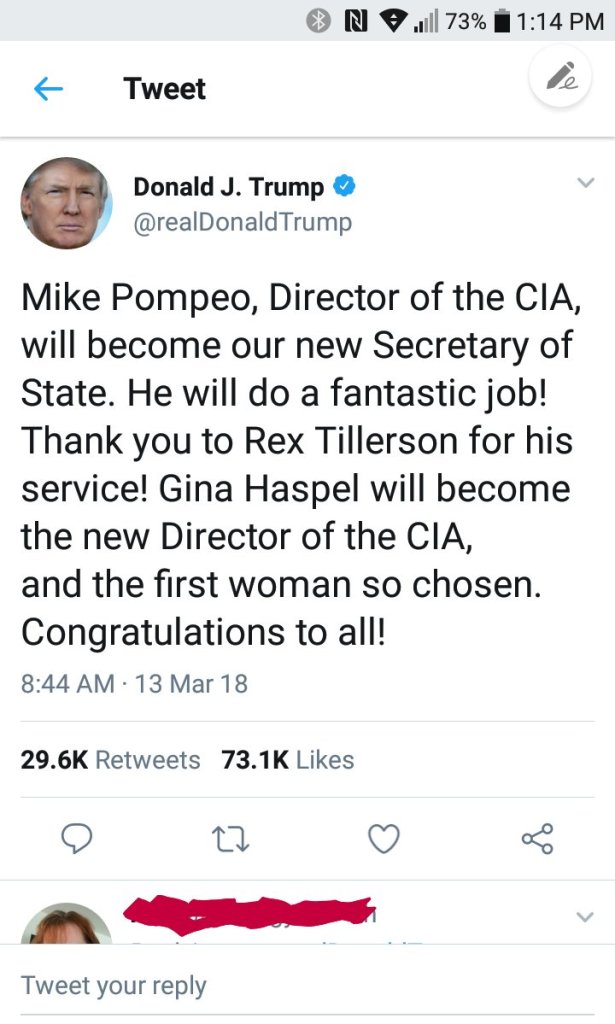Tap the Bluetooth icon in status bar
This screenshot has width=615, height=1024.
[319, 21]
